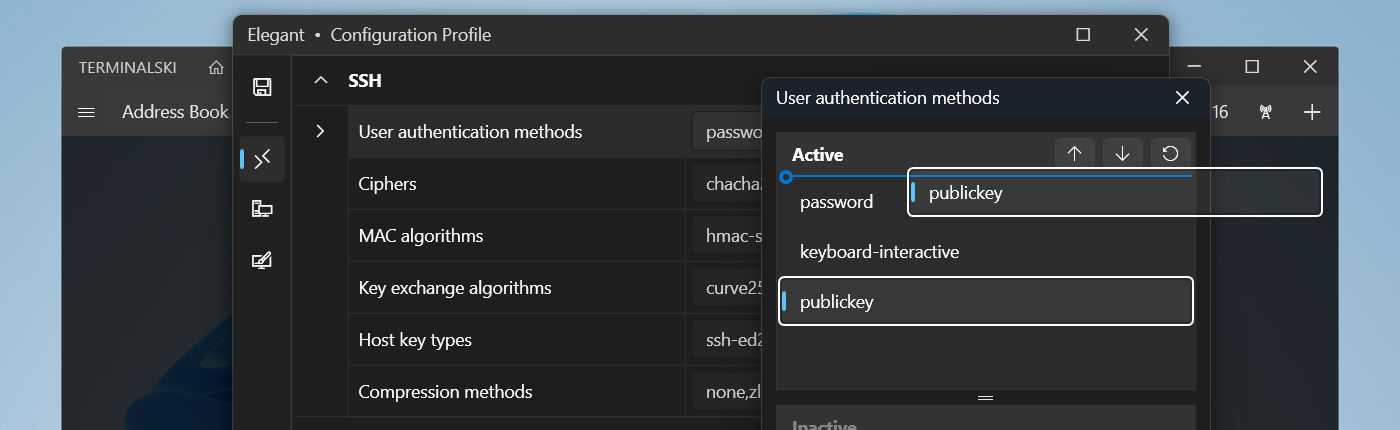Click the MAC algorithms value field
The height and width of the screenshot is (430, 1400).
tap(727, 236)
